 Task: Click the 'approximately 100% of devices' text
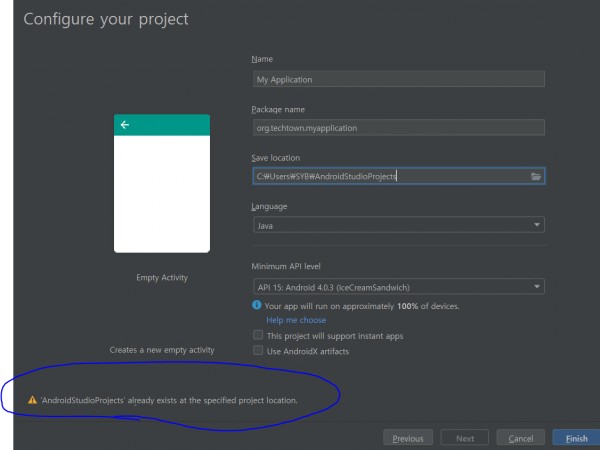[401, 306]
